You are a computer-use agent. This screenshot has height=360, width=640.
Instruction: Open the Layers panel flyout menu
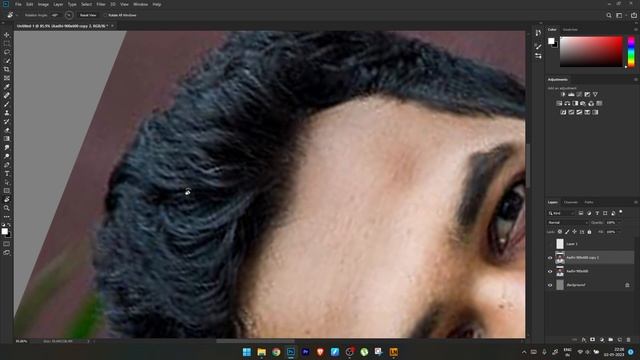635,202
